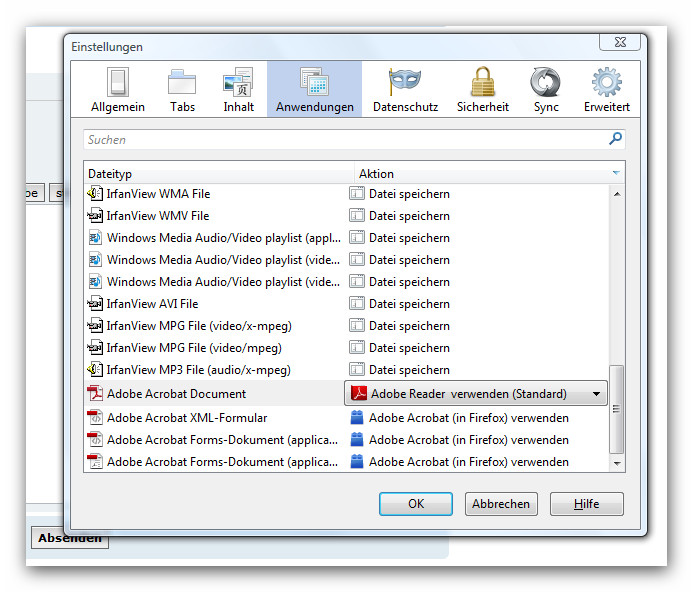Open the Inhalt settings panel
The height and width of the screenshot is (592, 693).
238,90
